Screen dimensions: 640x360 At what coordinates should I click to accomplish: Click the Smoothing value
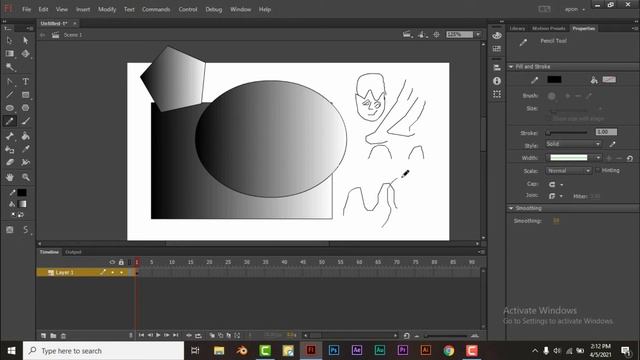pyautogui.click(x=556, y=221)
